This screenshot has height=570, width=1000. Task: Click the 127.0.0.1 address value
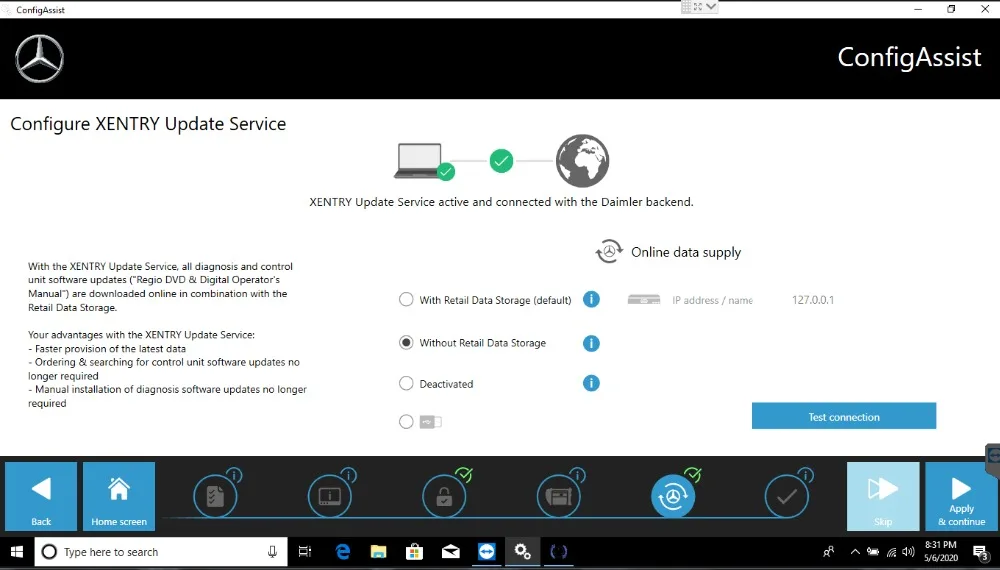(812, 300)
